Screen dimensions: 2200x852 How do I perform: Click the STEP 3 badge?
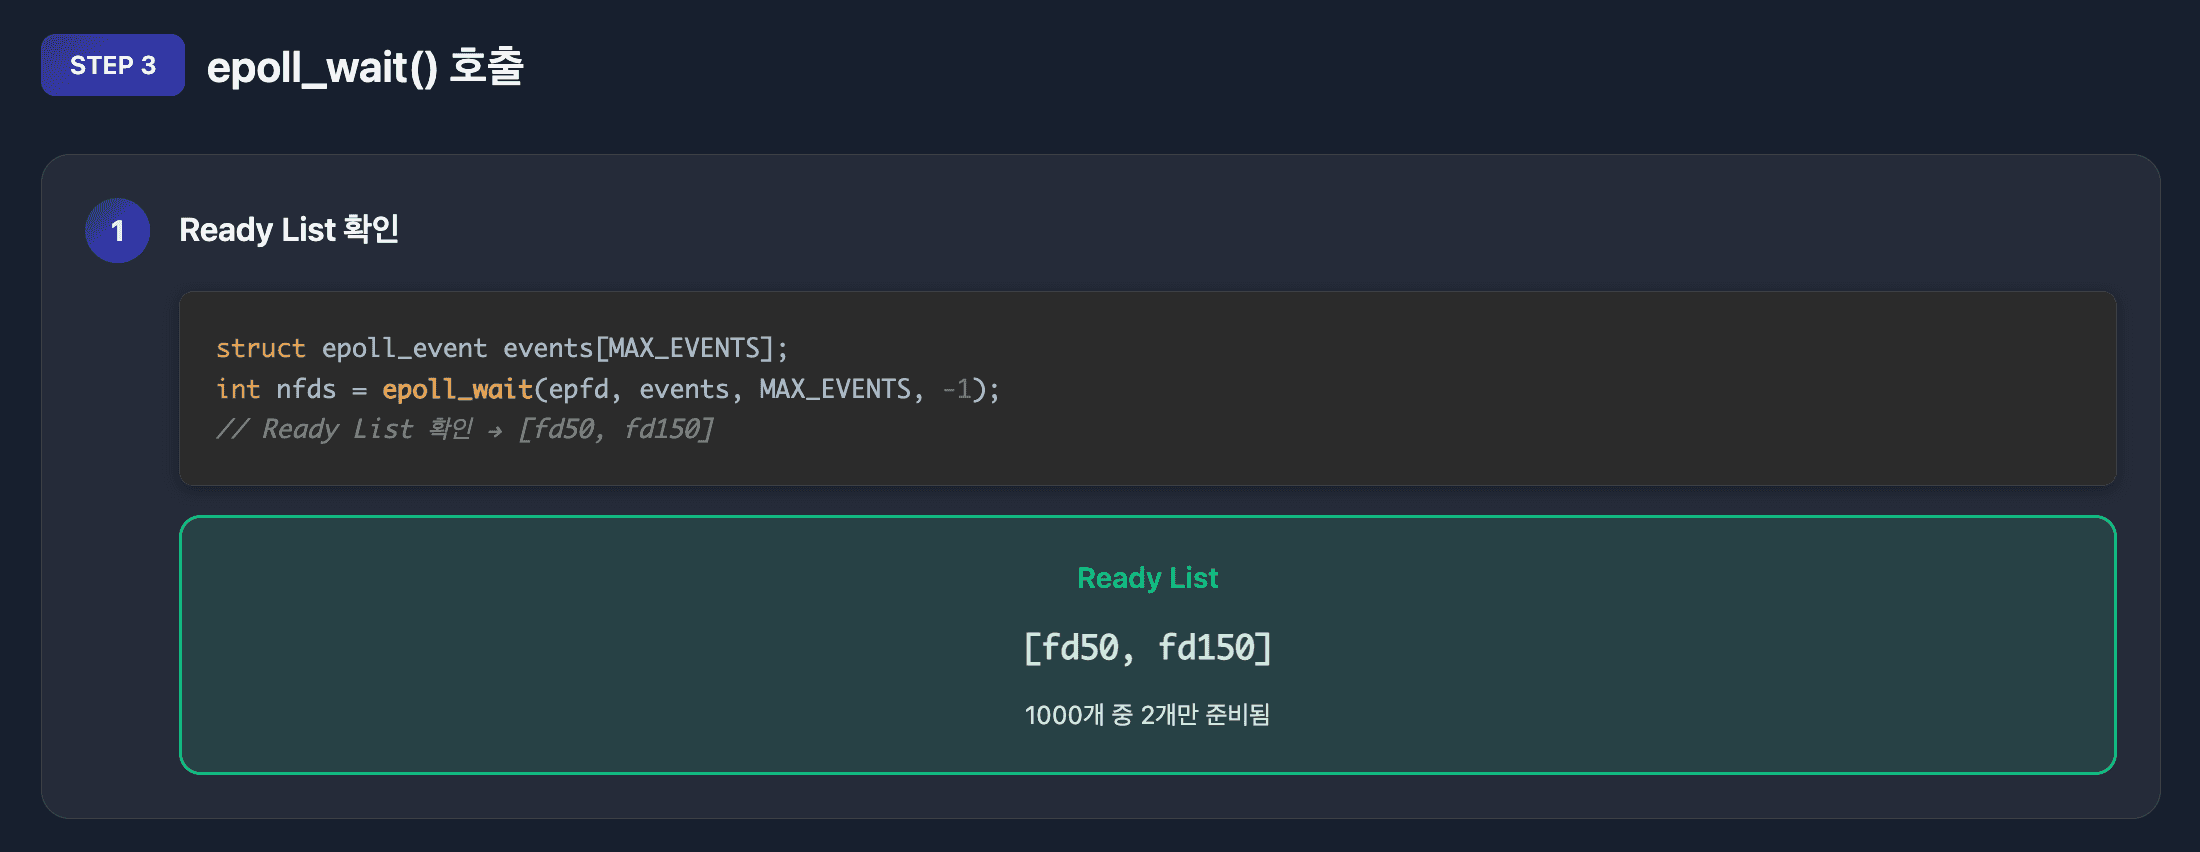tap(113, 65)
